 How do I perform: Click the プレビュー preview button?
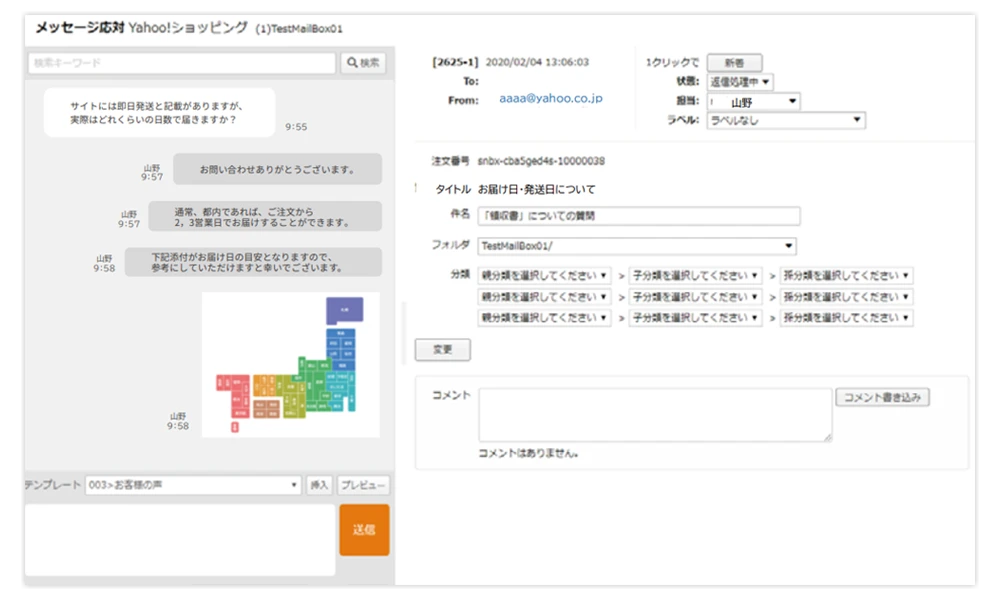(x=363, y=483)
